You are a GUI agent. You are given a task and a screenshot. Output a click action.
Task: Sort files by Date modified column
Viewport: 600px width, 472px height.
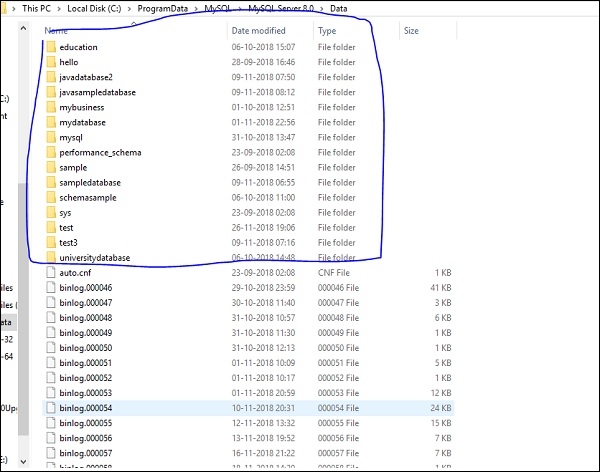(258, 31)
